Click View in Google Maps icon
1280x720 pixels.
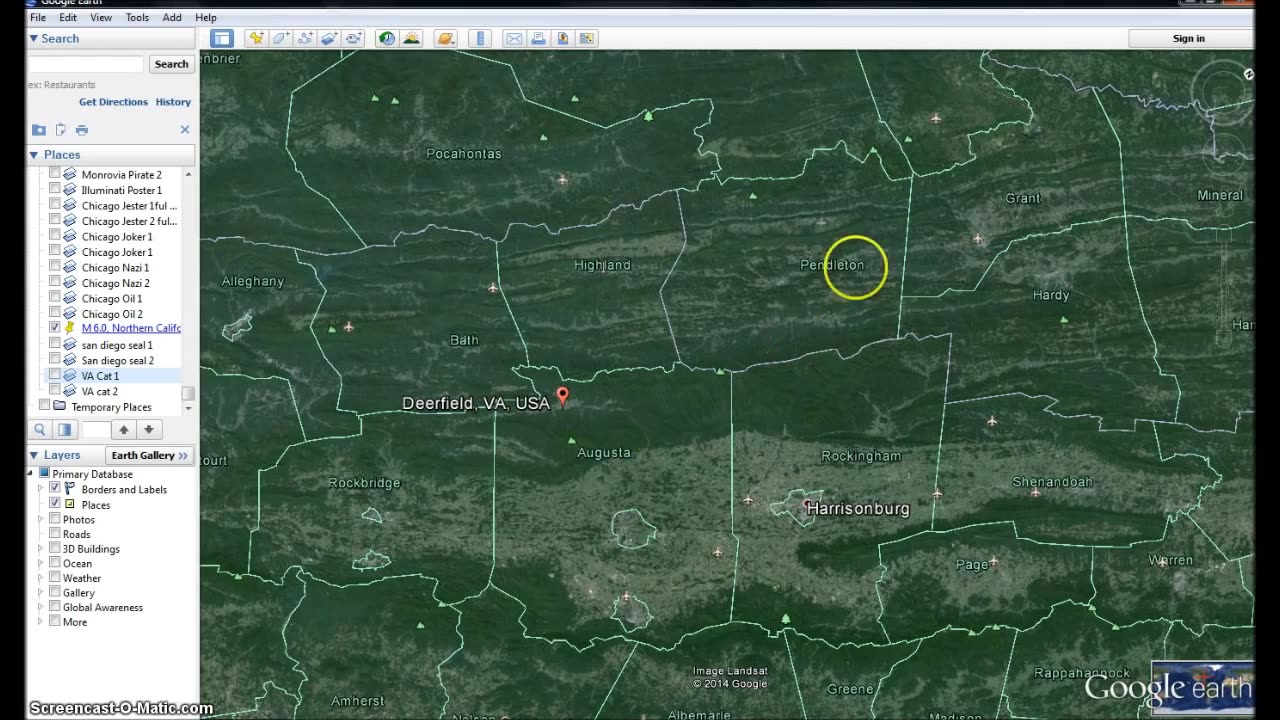click(x=586, y=38)
